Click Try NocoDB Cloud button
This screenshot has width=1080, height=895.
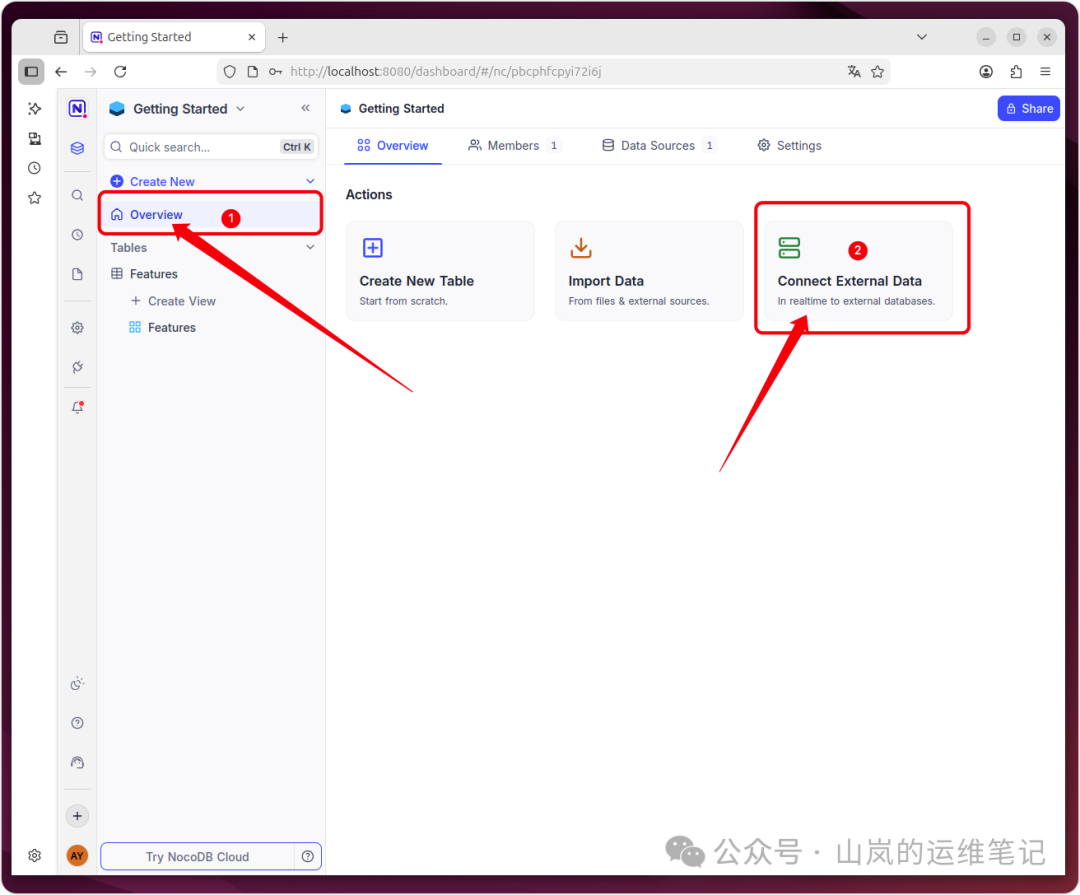pos(197,856)
